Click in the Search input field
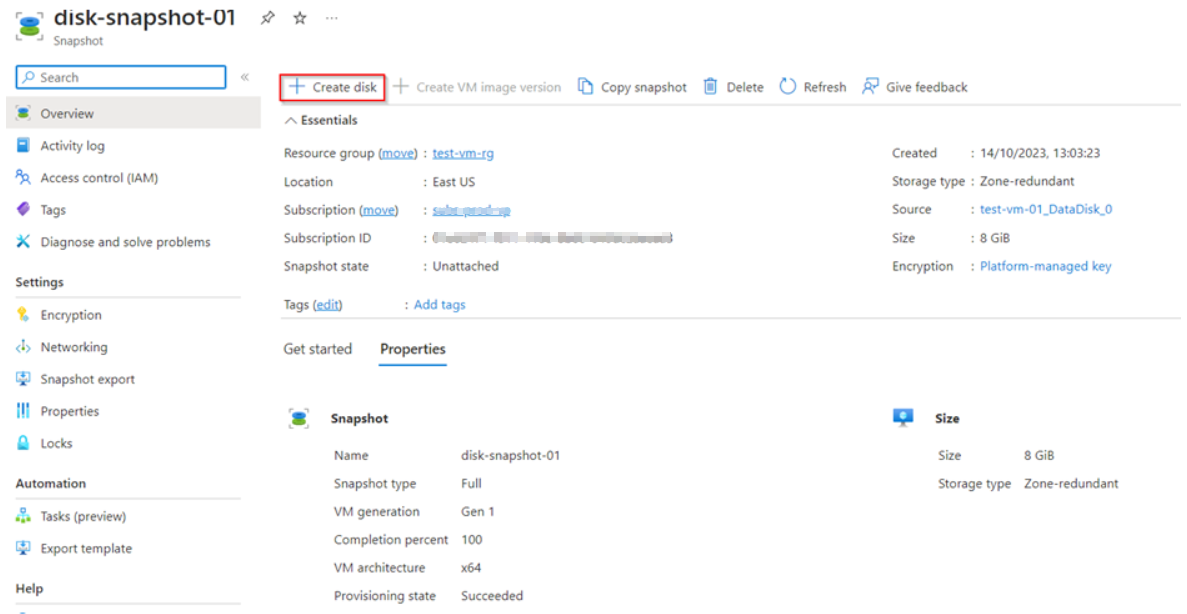 [x=121, y=77]
